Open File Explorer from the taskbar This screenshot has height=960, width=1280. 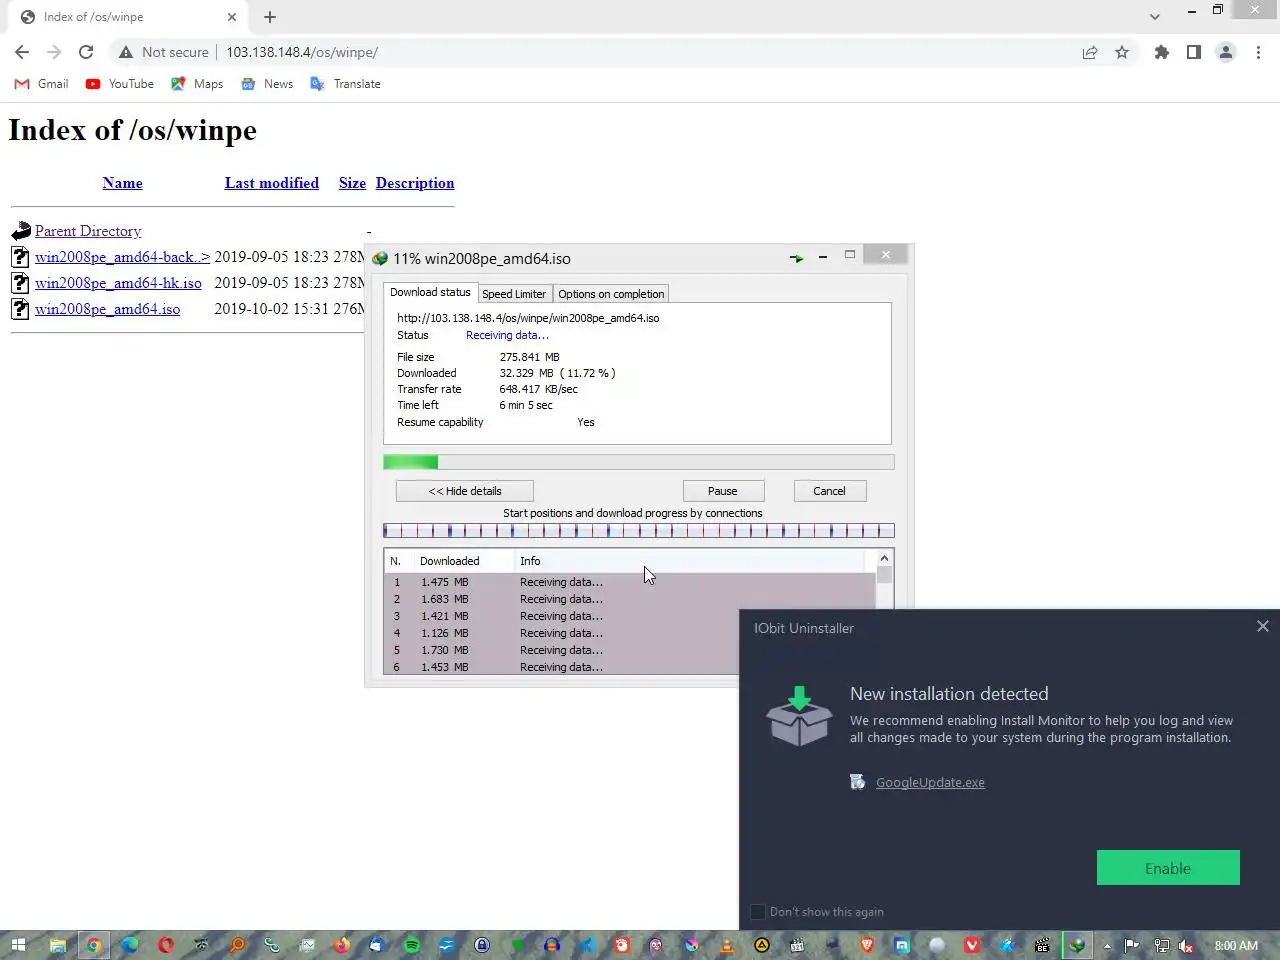click(58, 945)
